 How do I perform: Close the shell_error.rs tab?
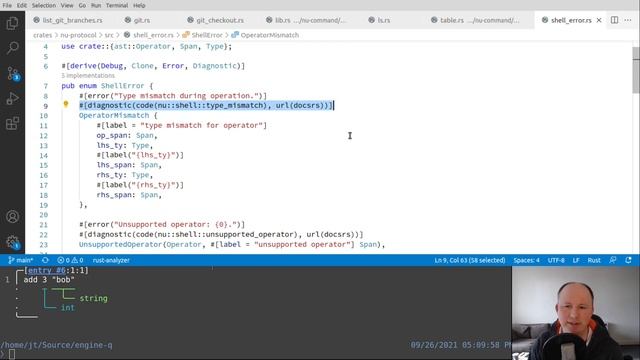599,20
